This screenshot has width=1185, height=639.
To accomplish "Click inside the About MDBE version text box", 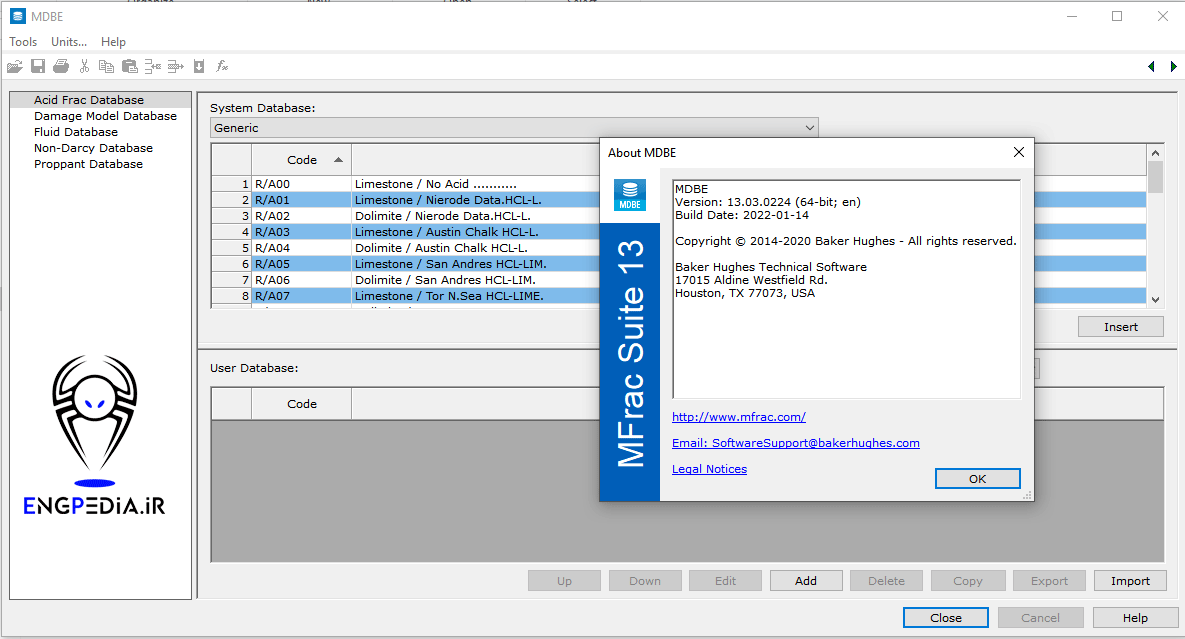I will click(x=846, y=289).
